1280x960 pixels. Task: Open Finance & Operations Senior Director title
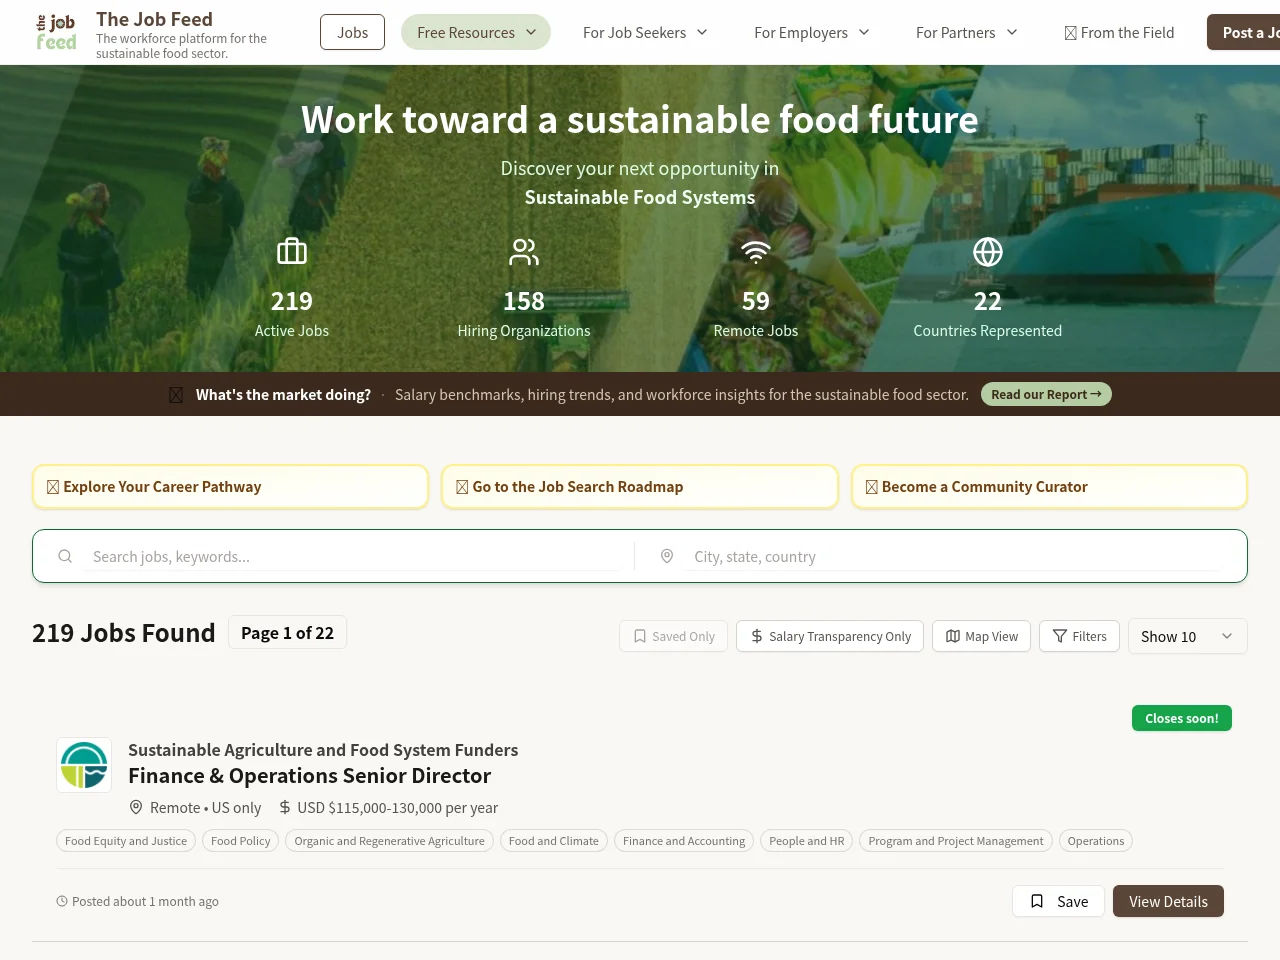pos(309,775)
